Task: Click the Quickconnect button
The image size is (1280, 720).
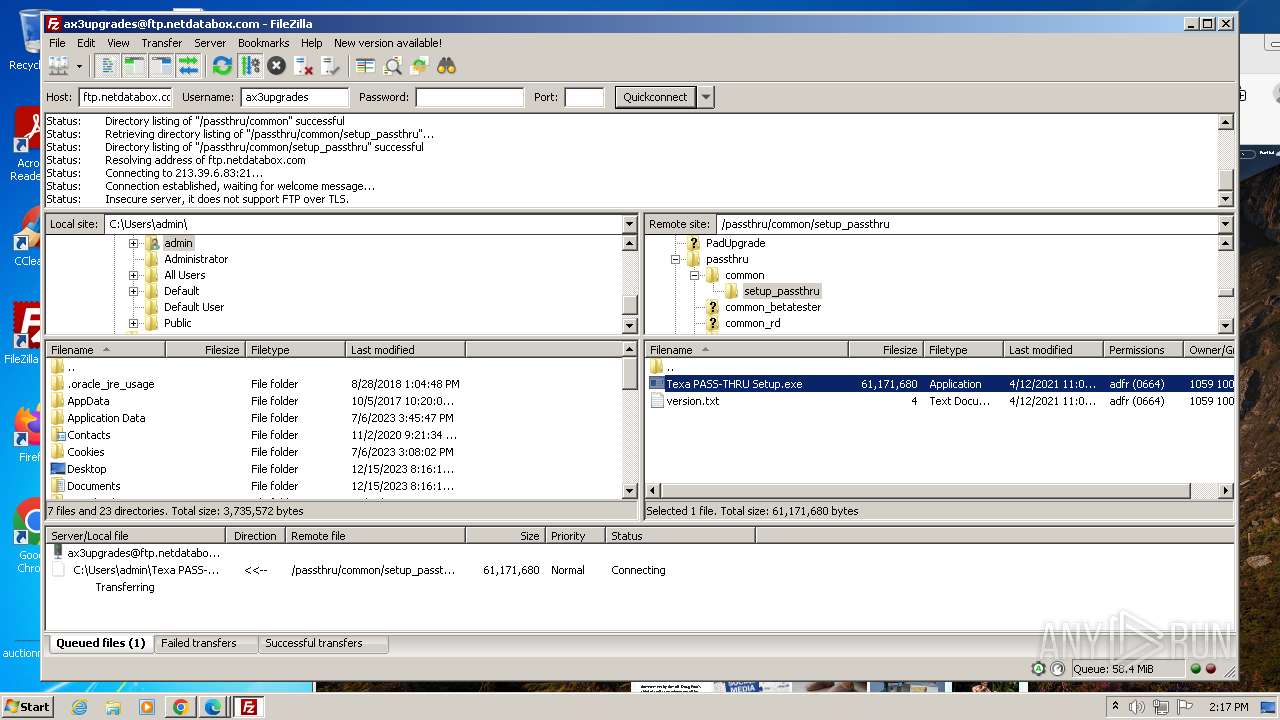Action: (655, 97)
